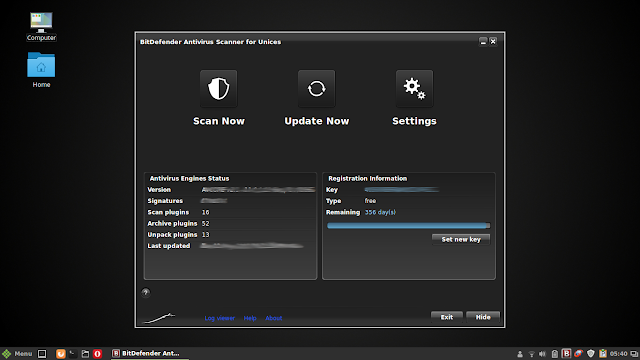Click the Update Now label
Screen dimensions: 640x360
click(x=317, y=121)
